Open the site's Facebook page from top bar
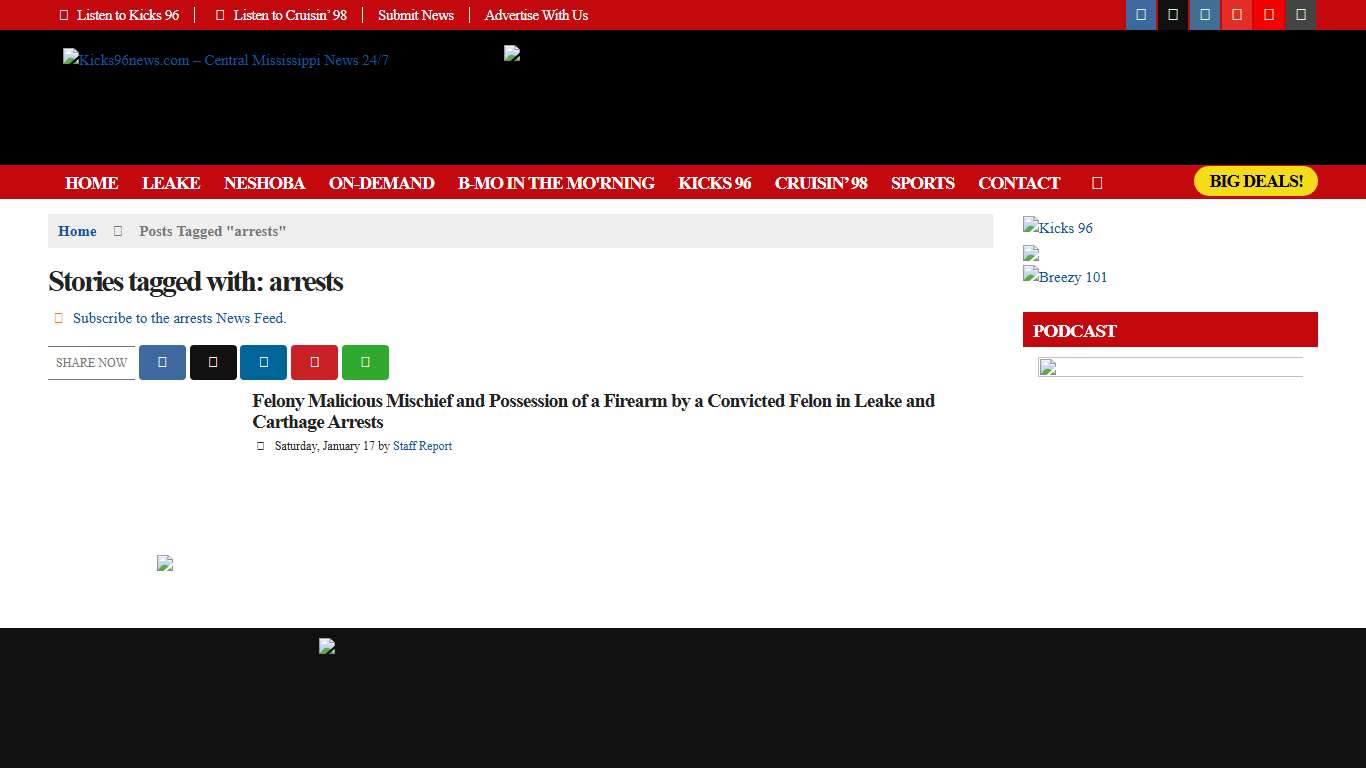Screen dimensions: 1366x768 click(1141, 14)
